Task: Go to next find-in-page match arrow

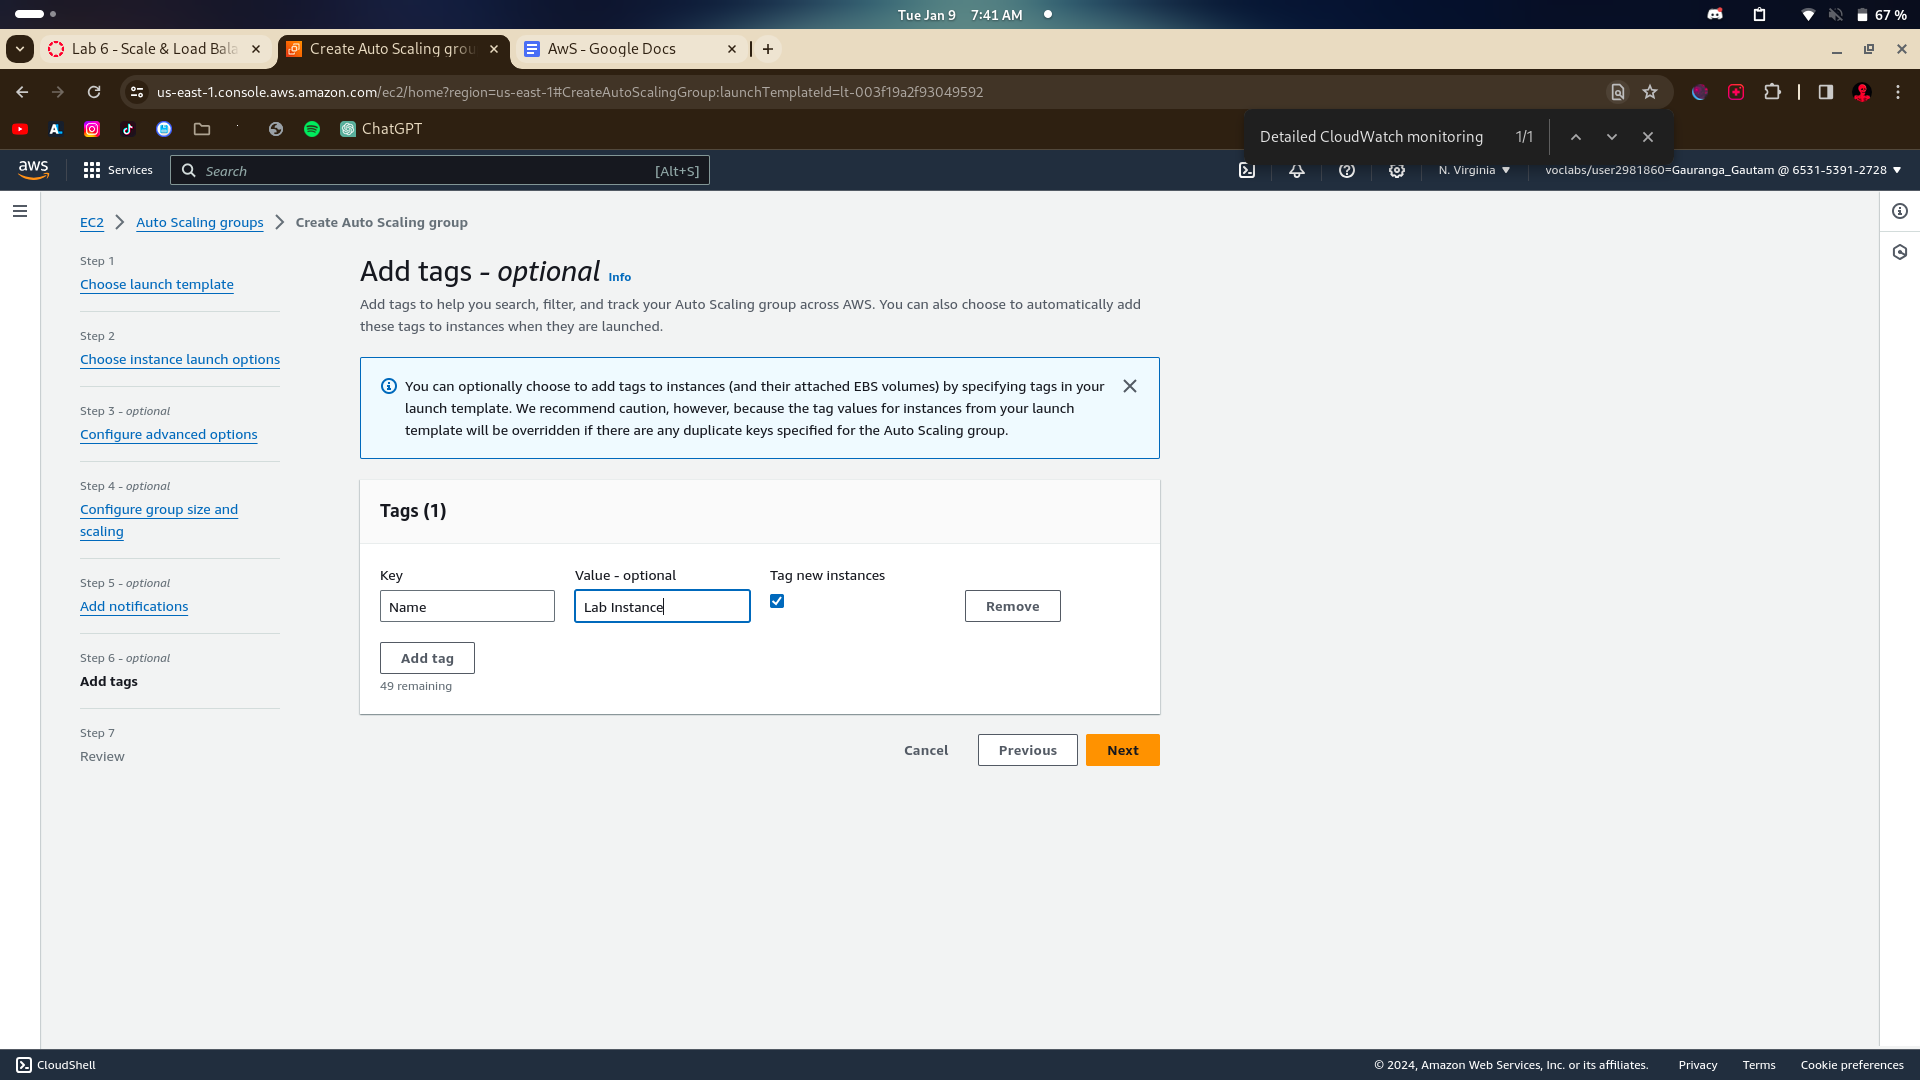Action: pos(1612,137)
